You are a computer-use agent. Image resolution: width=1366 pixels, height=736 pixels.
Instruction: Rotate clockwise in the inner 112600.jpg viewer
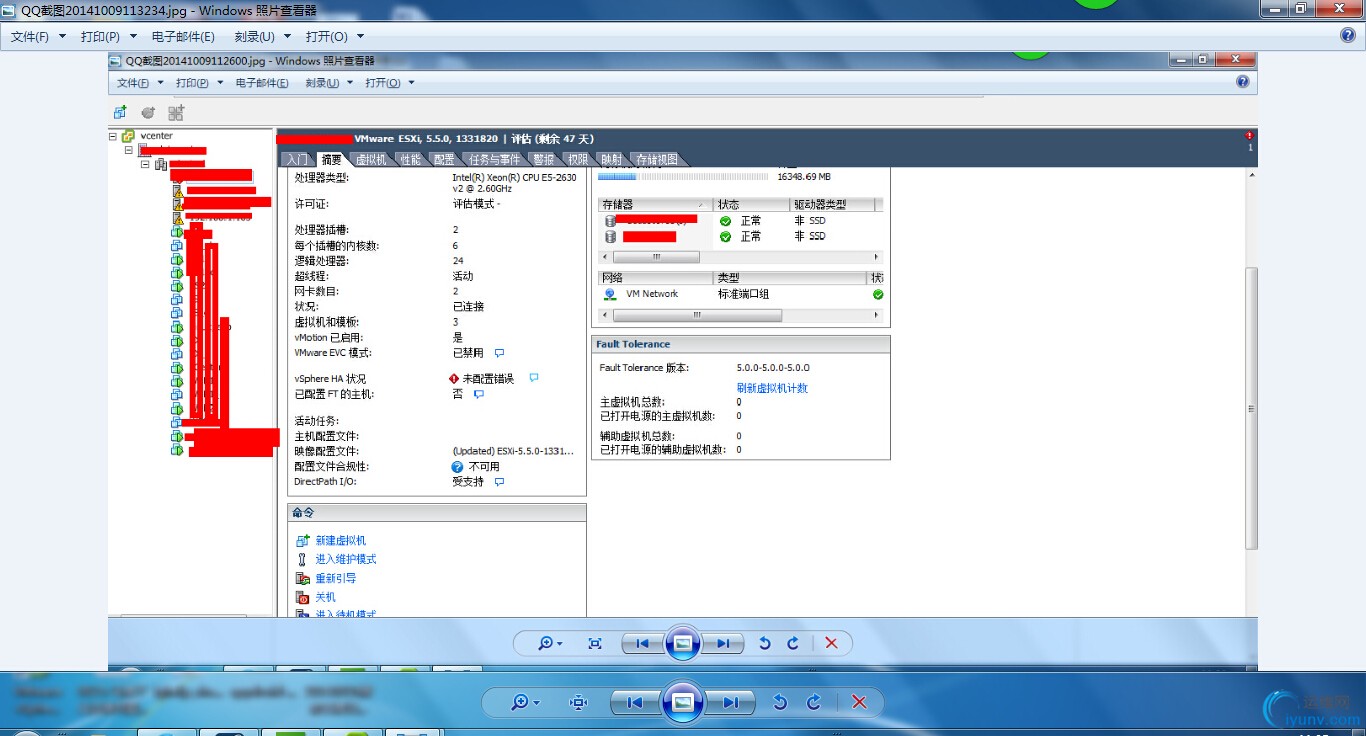click(793, 644)
